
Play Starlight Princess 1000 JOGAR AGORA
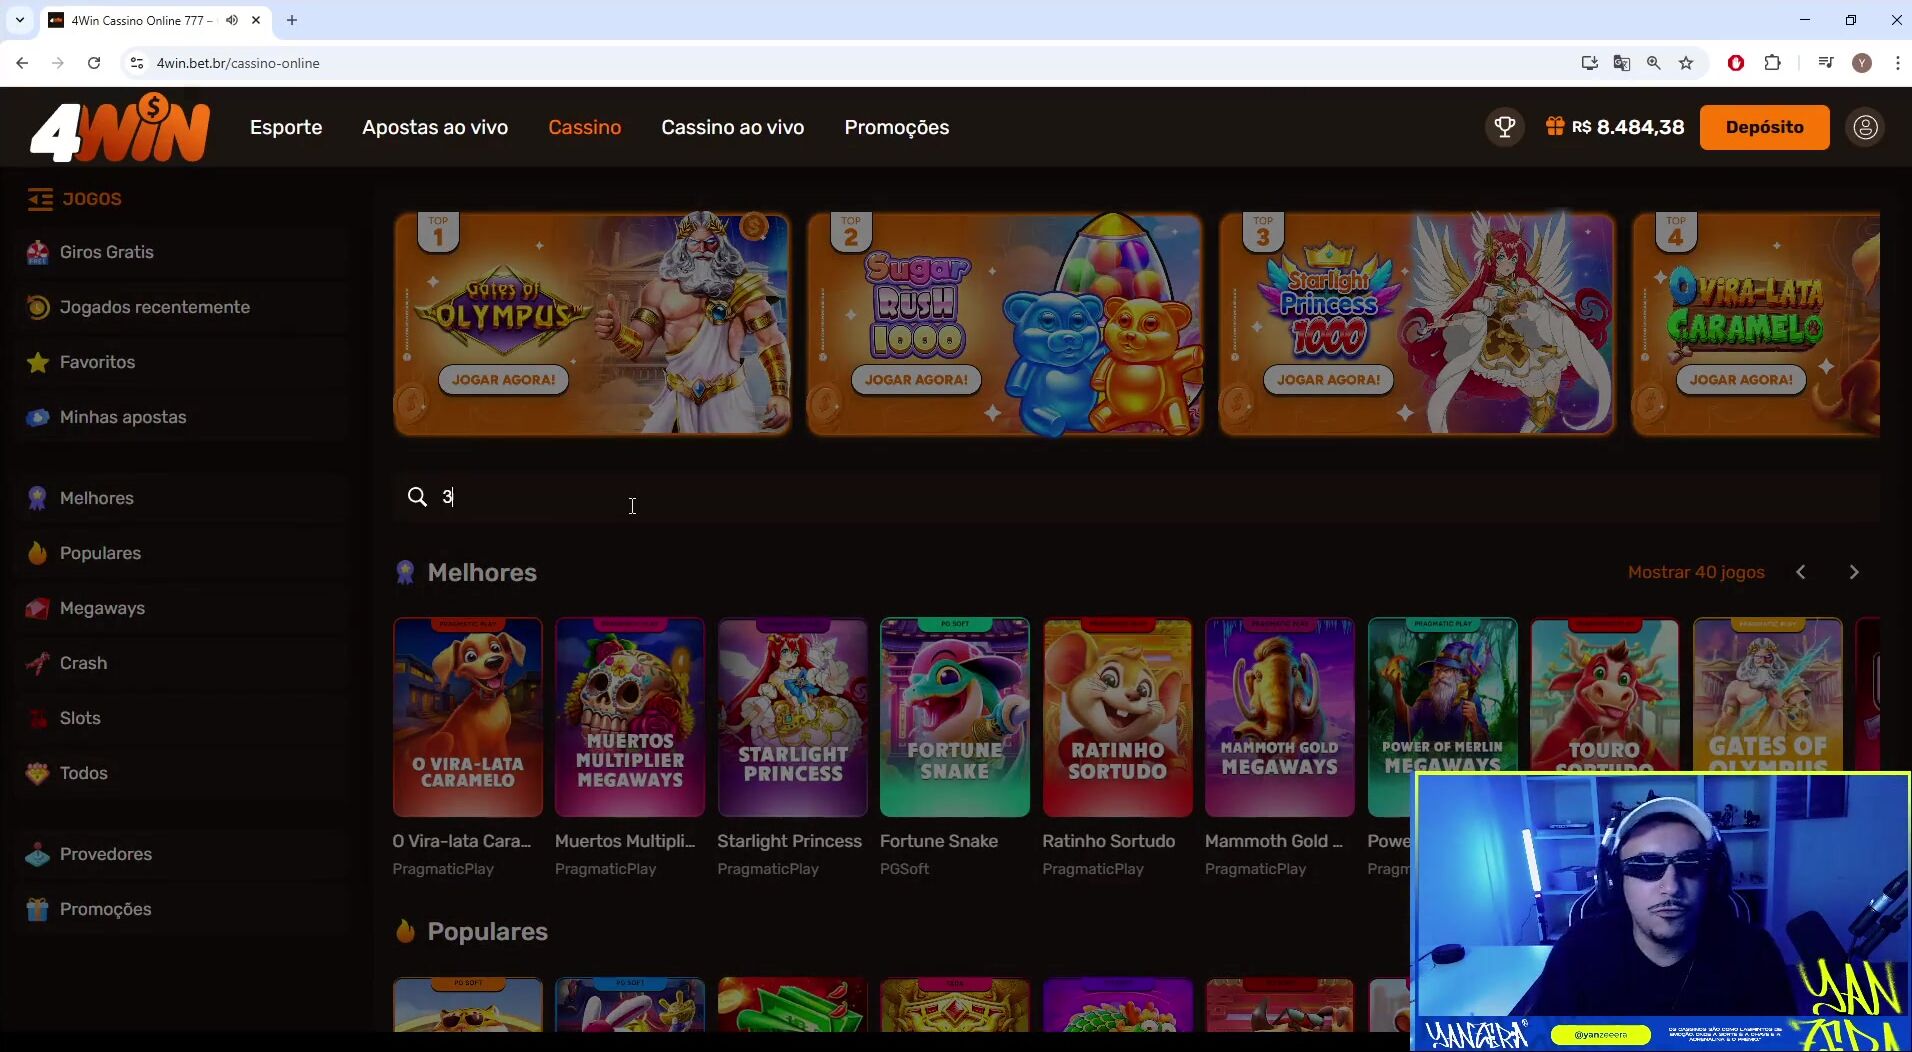tap(1328, 380)
